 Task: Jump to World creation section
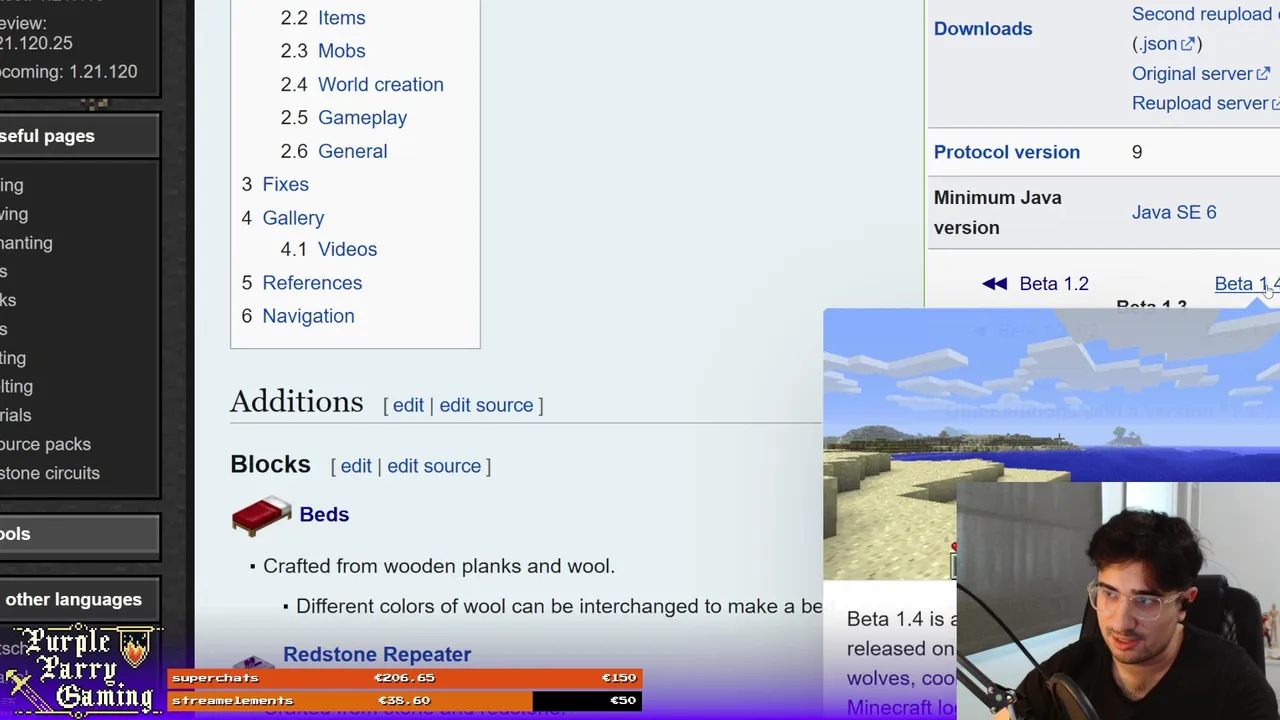(x=380, y=85)
